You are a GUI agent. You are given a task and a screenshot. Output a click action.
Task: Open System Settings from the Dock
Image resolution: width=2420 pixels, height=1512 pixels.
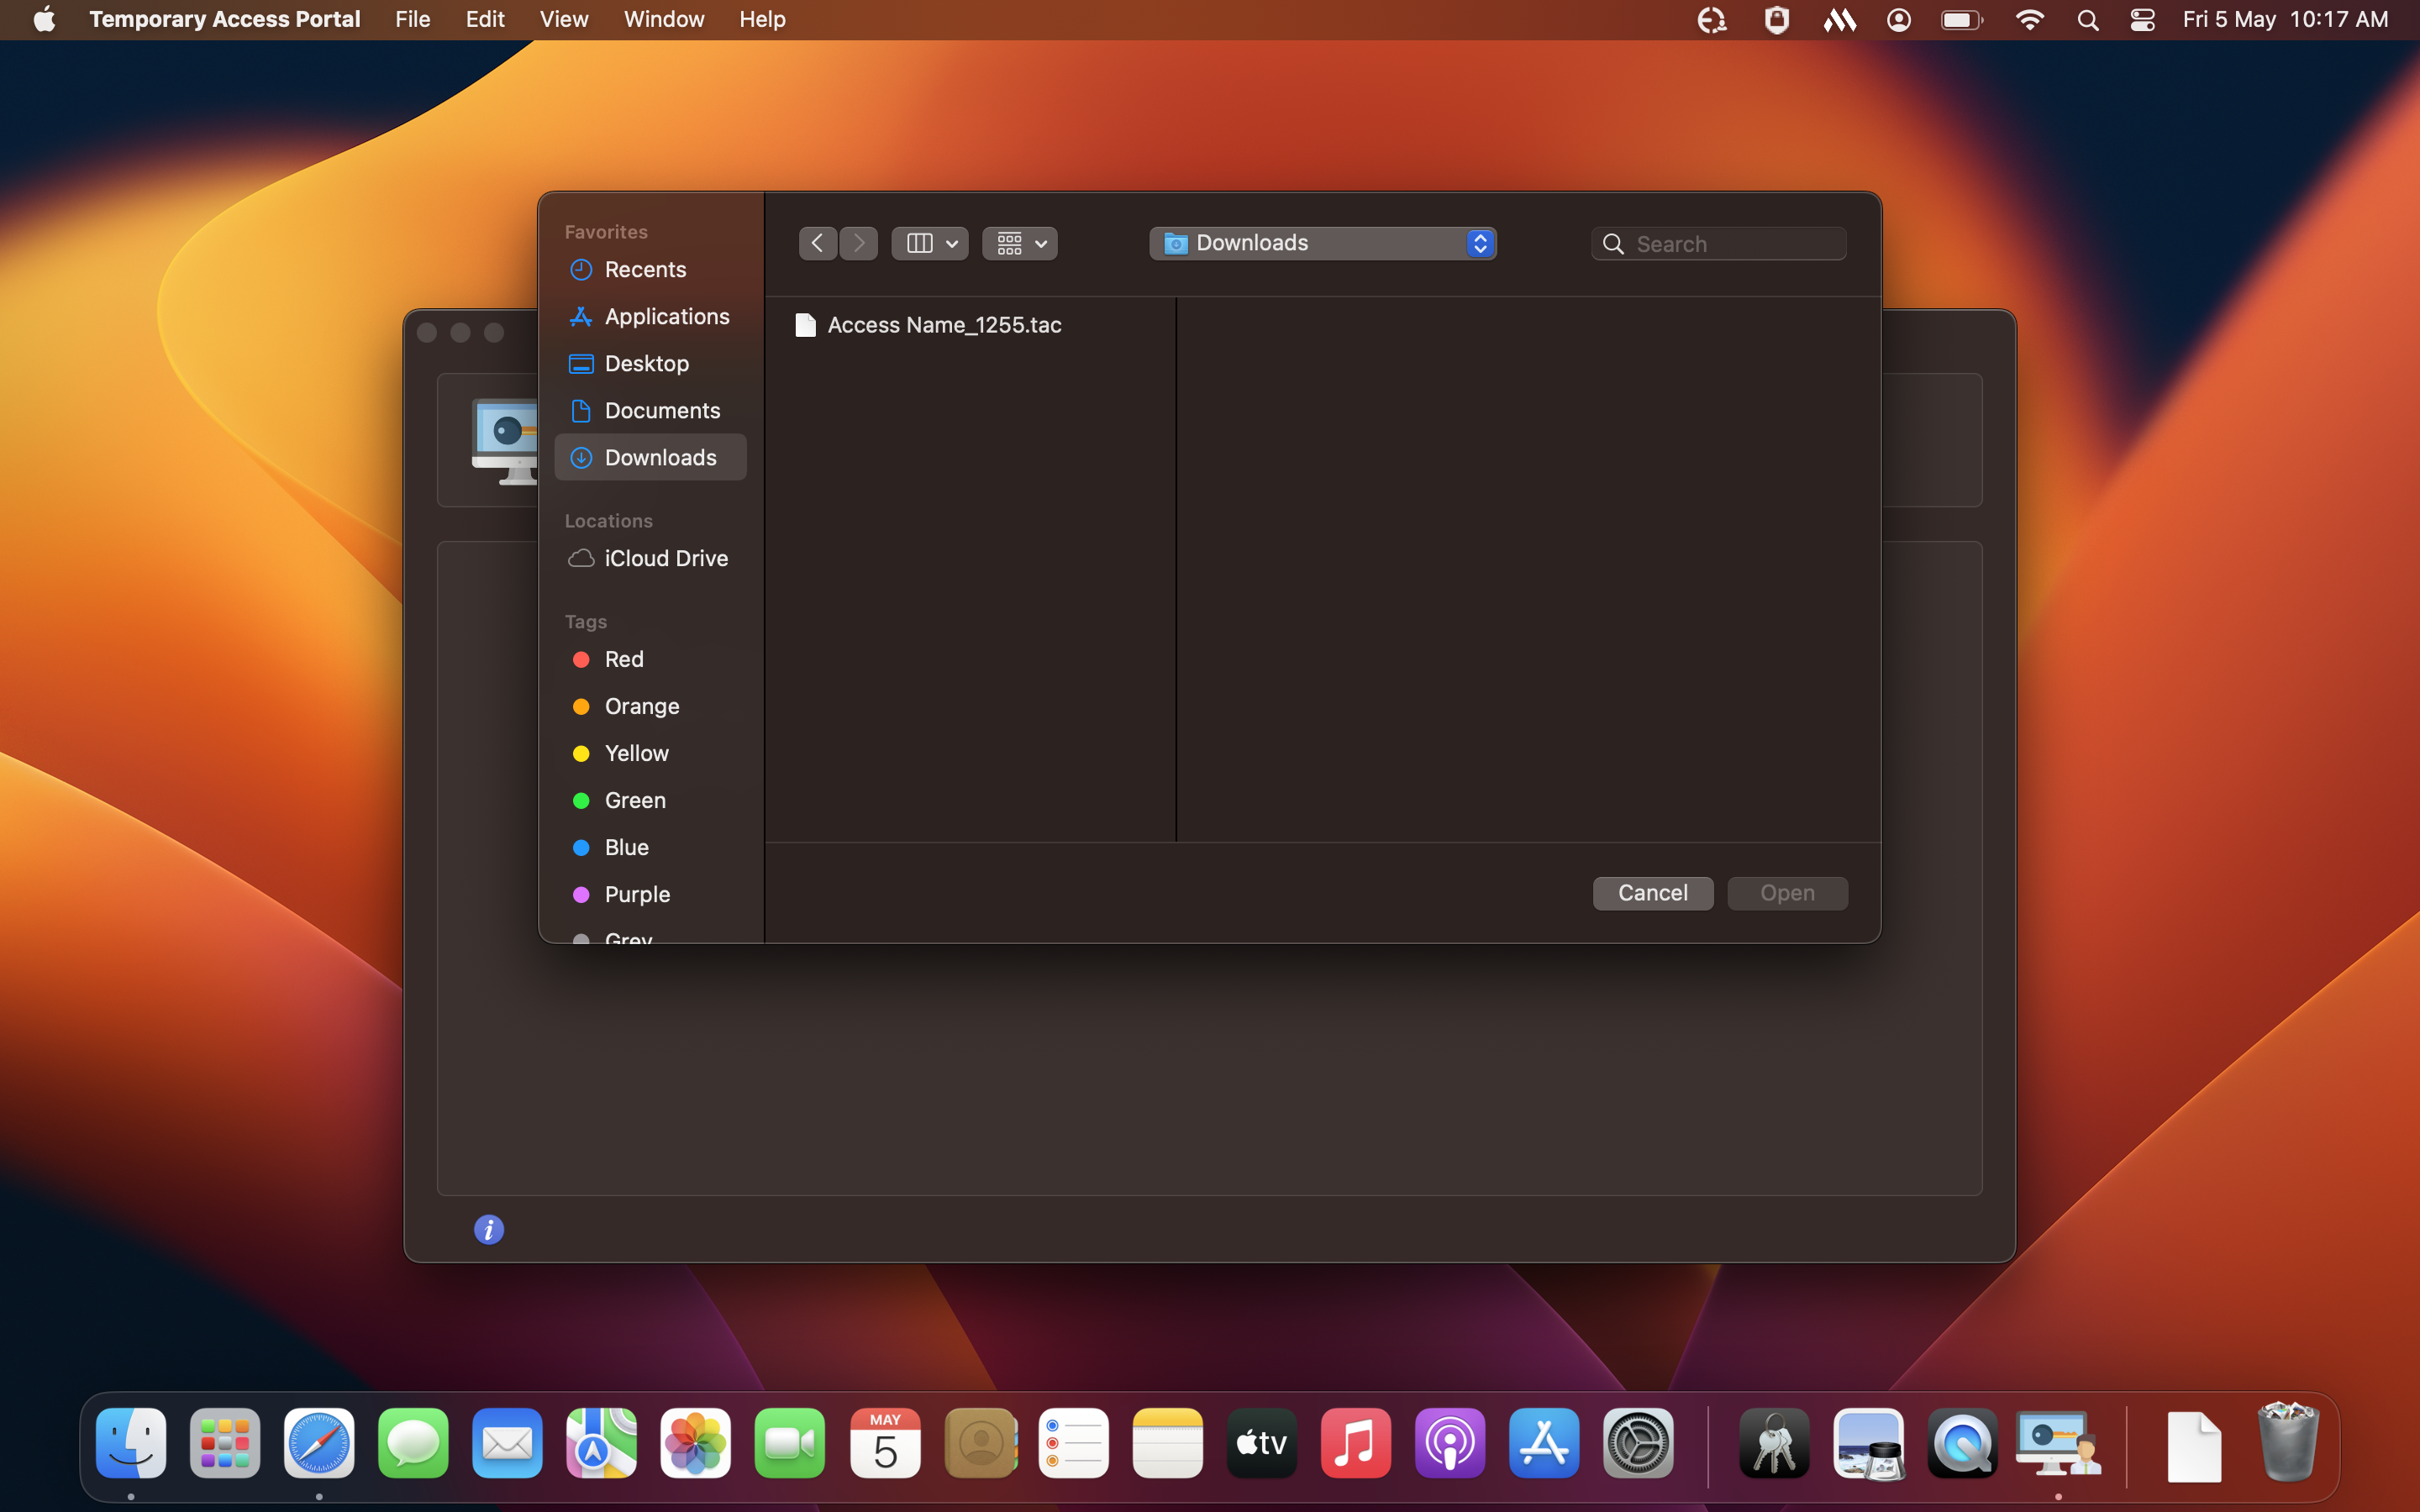[1638, 1444]
